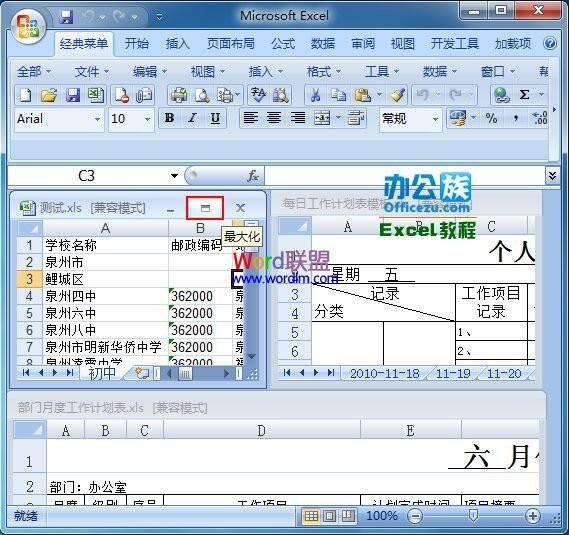Open the print icon in toolbar

click(179, 95)
